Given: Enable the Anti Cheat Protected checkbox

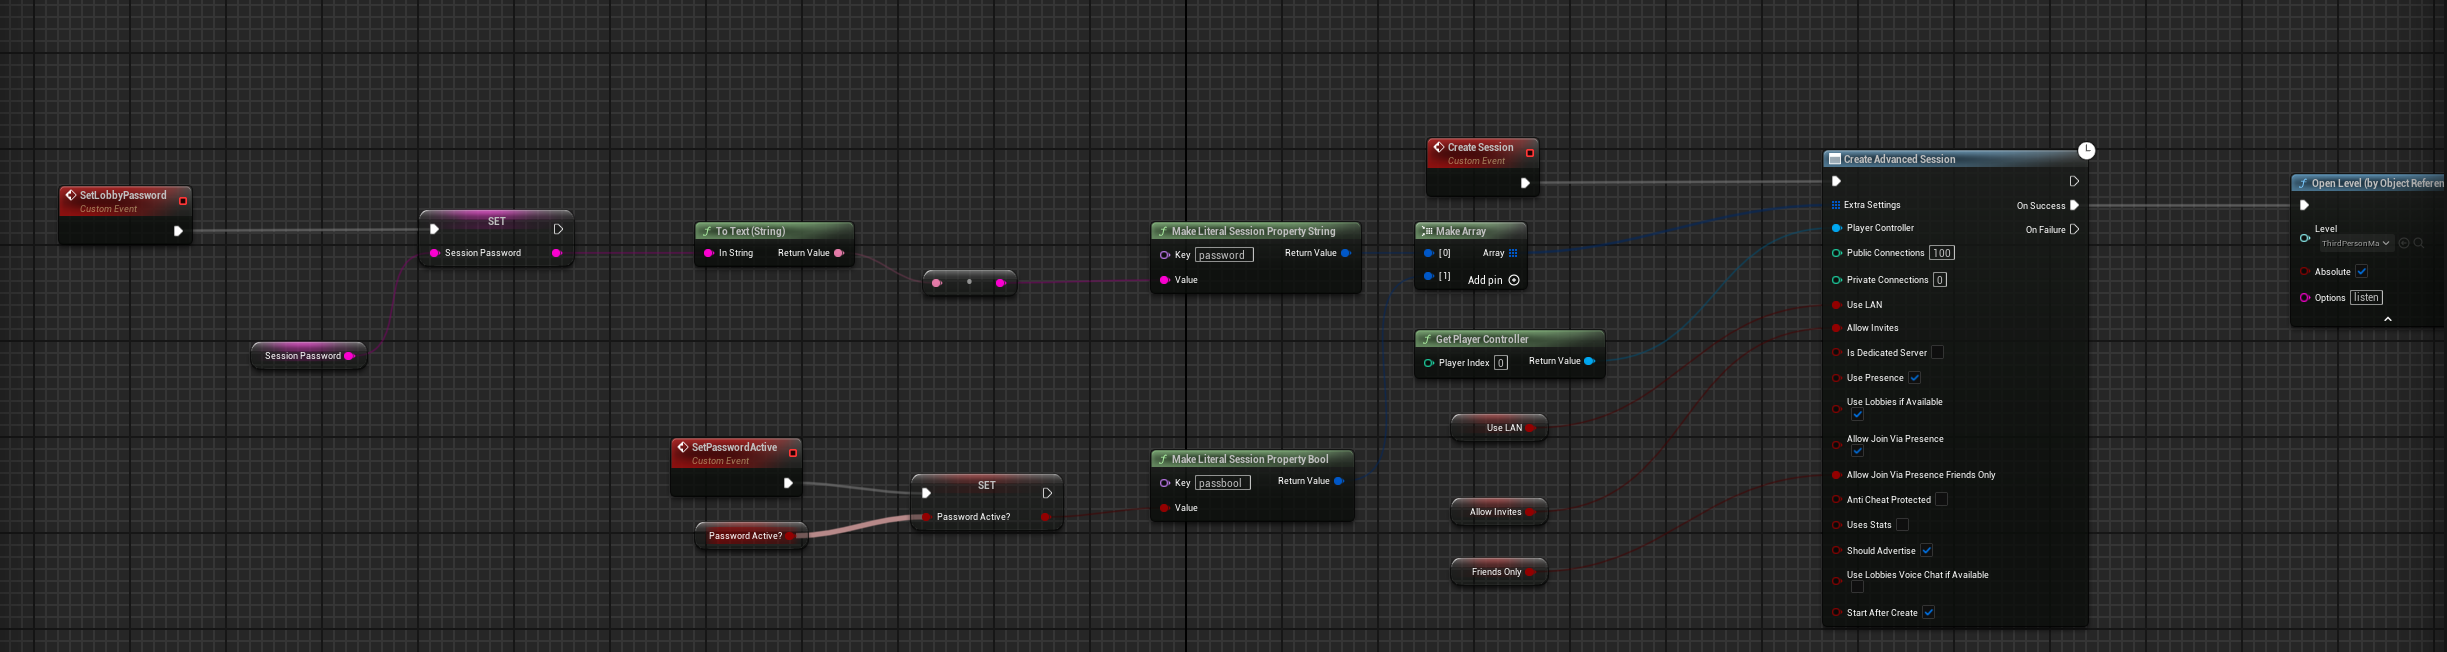Looking at the screenshot, I should click(1941, 499).
